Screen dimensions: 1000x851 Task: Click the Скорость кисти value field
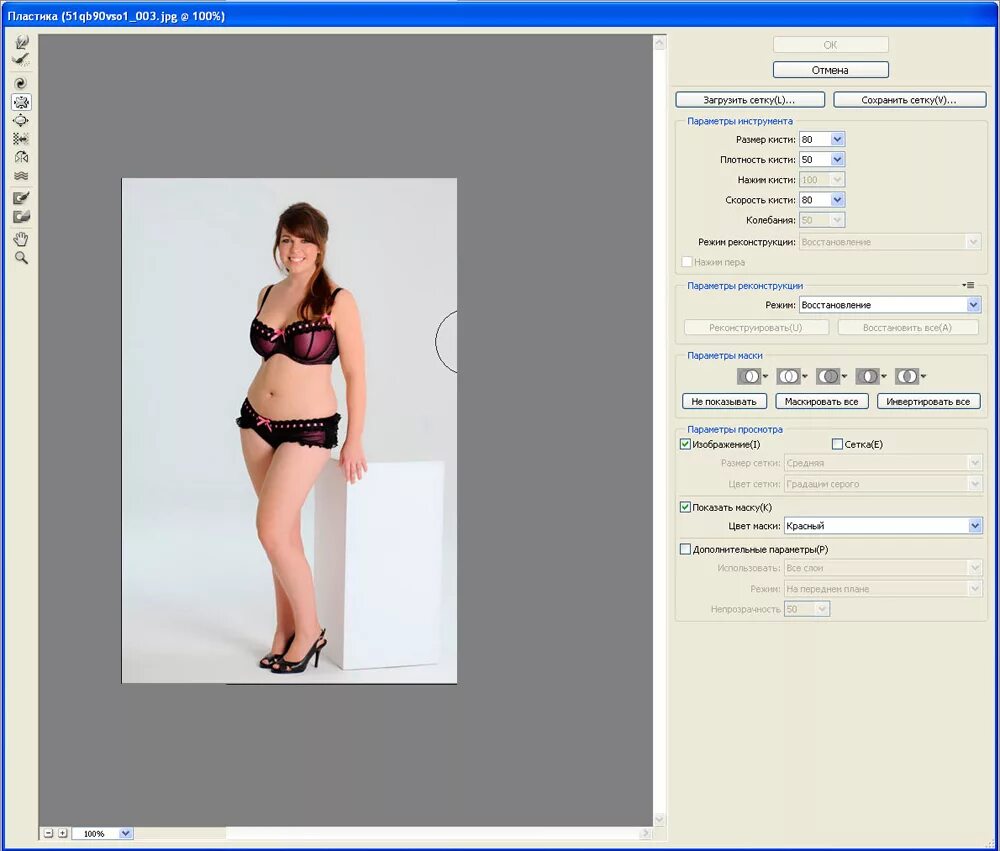(x=814, y=200)
